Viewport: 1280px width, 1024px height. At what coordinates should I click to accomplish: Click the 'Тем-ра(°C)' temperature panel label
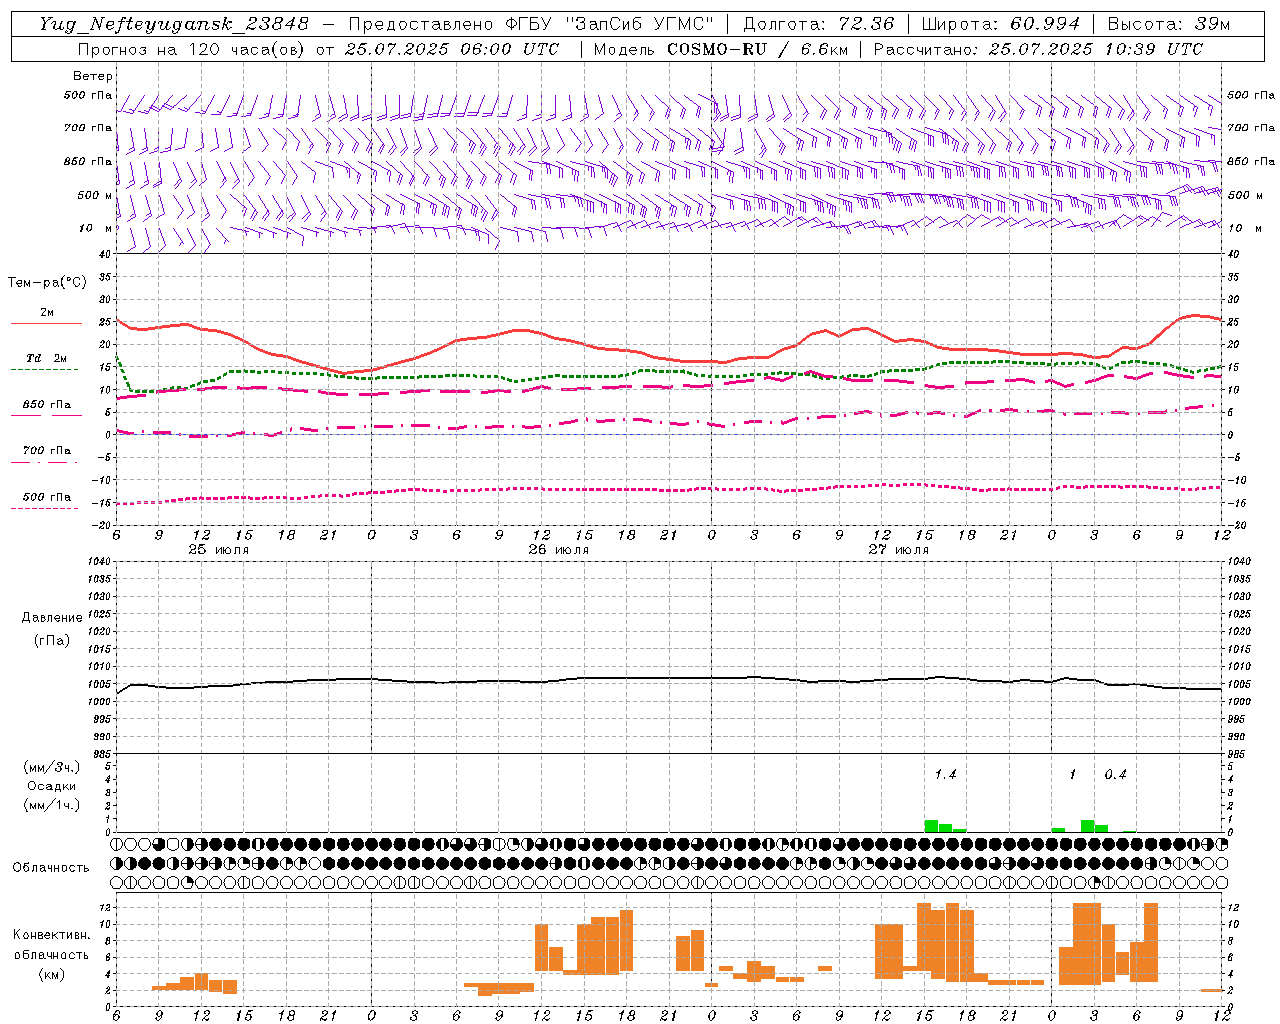(47, 283)
